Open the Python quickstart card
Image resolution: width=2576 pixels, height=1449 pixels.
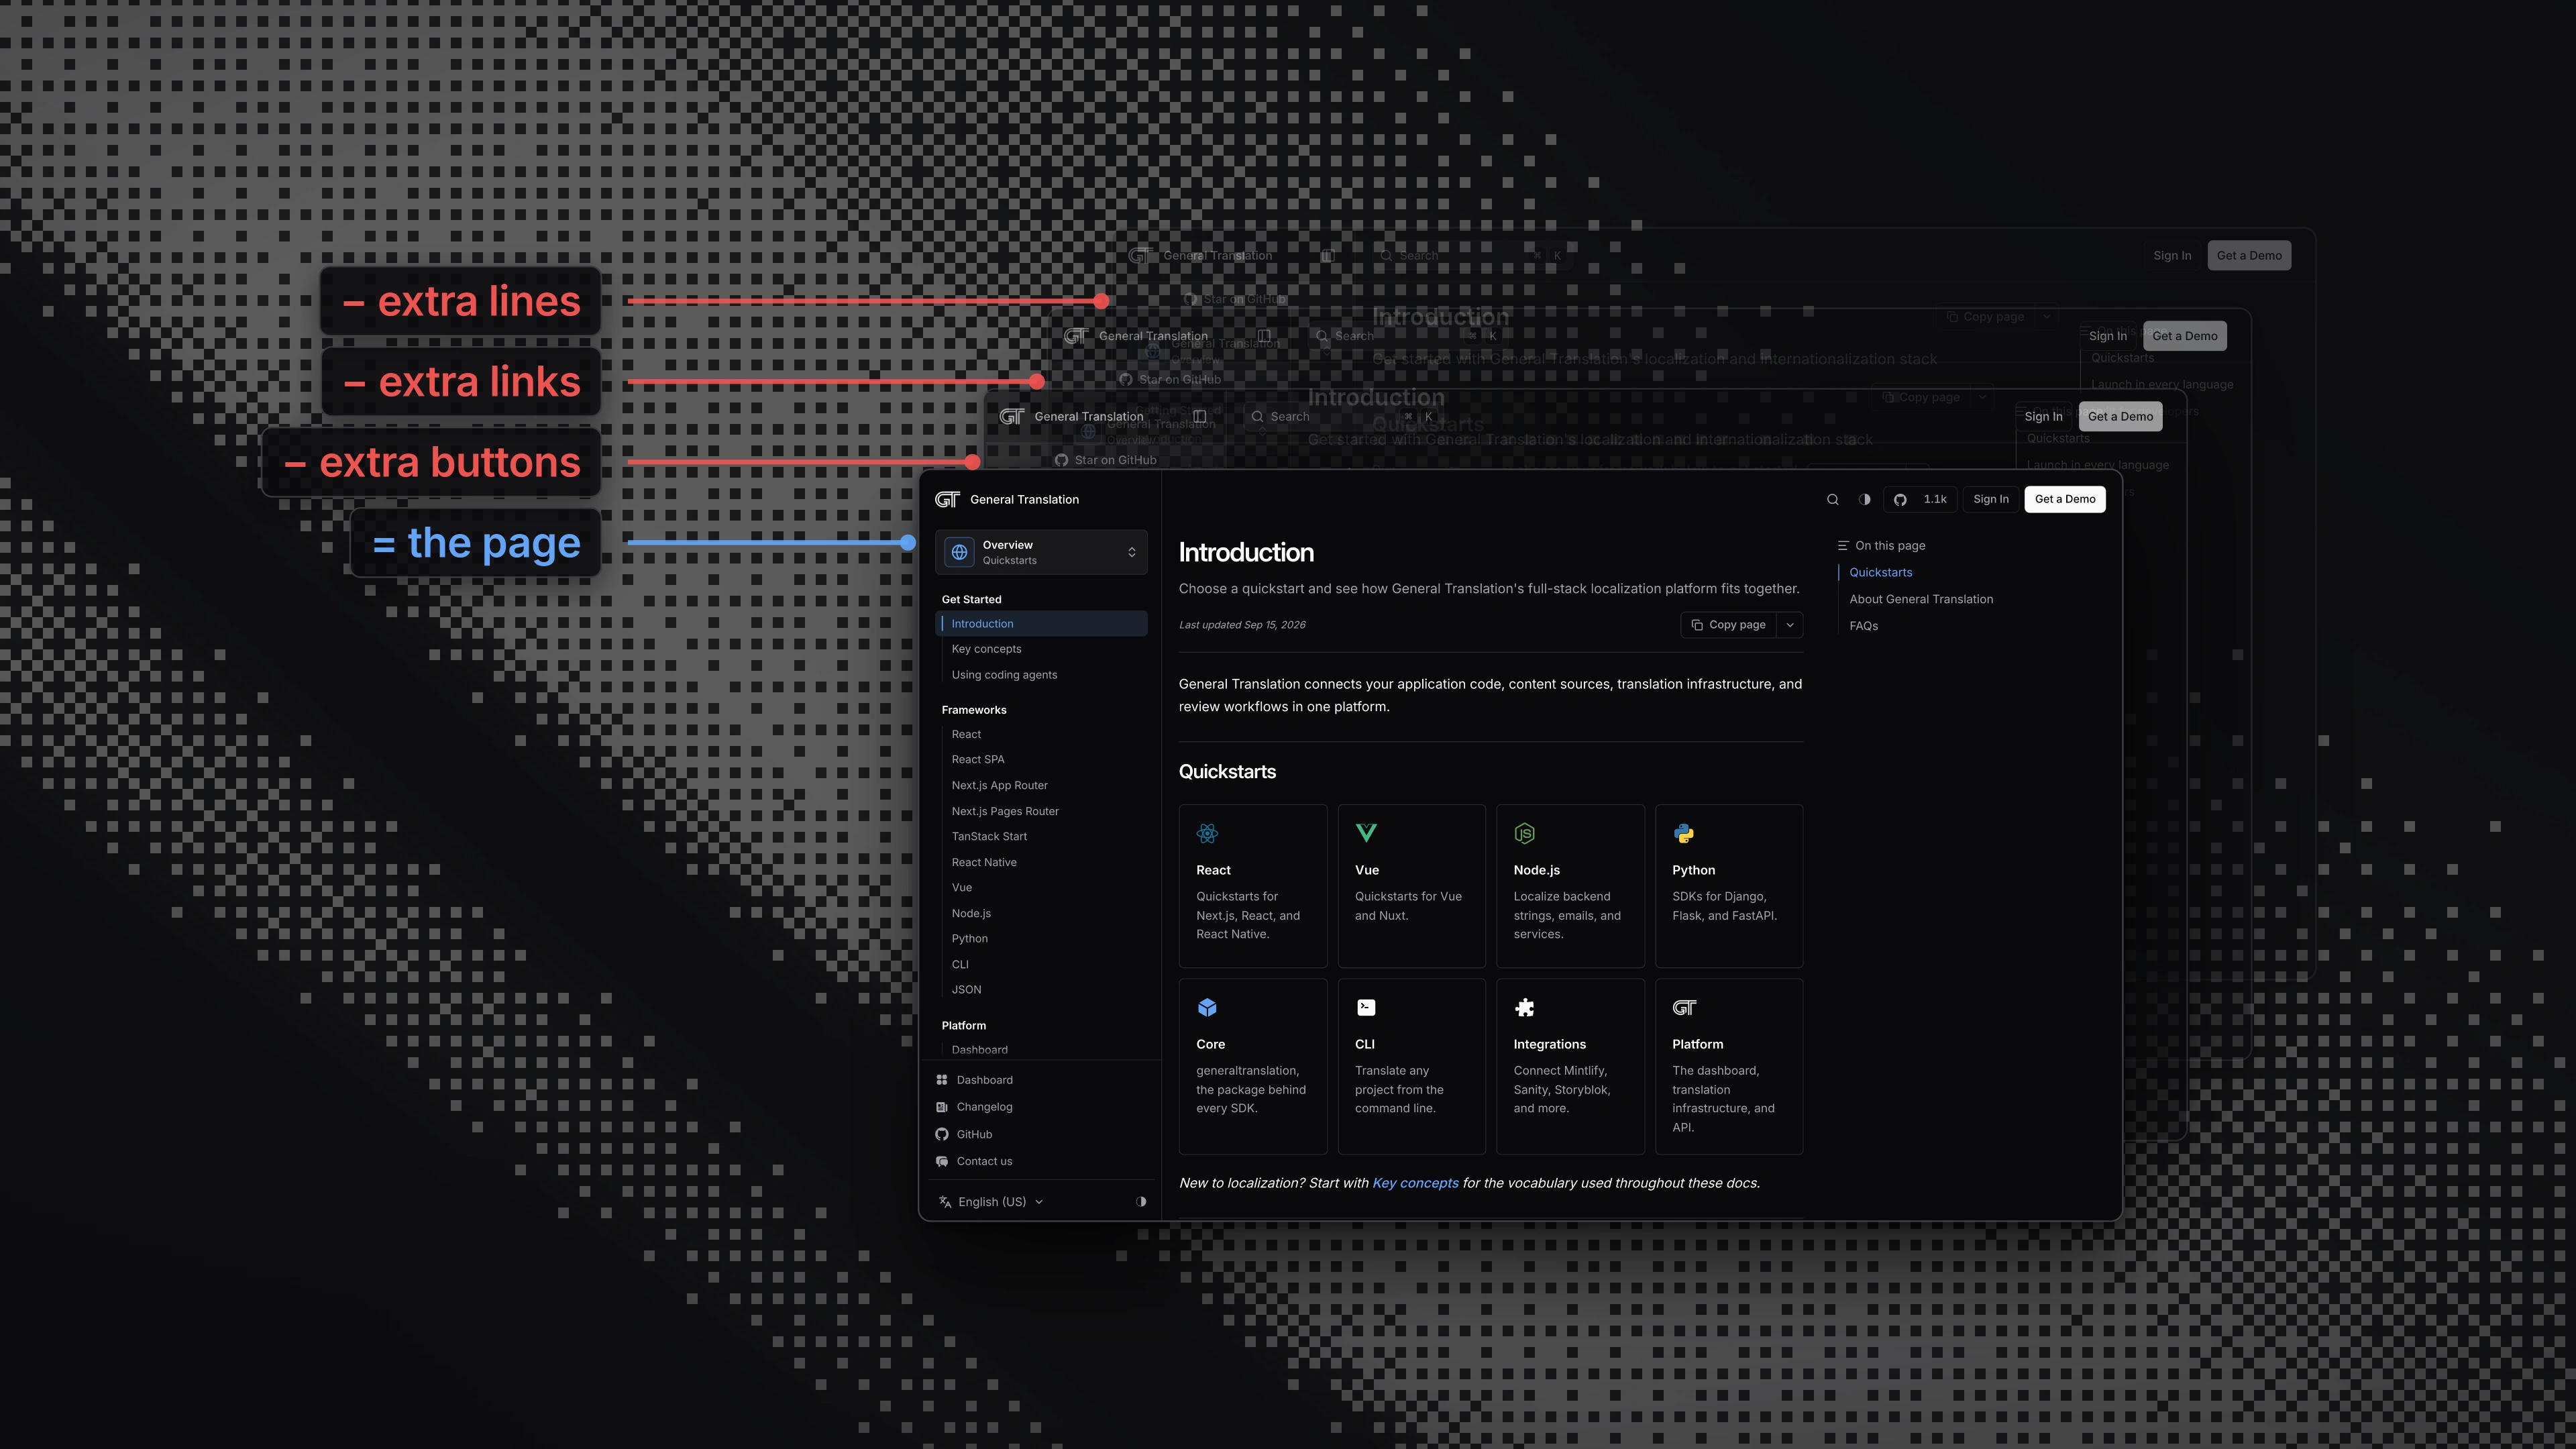(x=1728, y=885)
